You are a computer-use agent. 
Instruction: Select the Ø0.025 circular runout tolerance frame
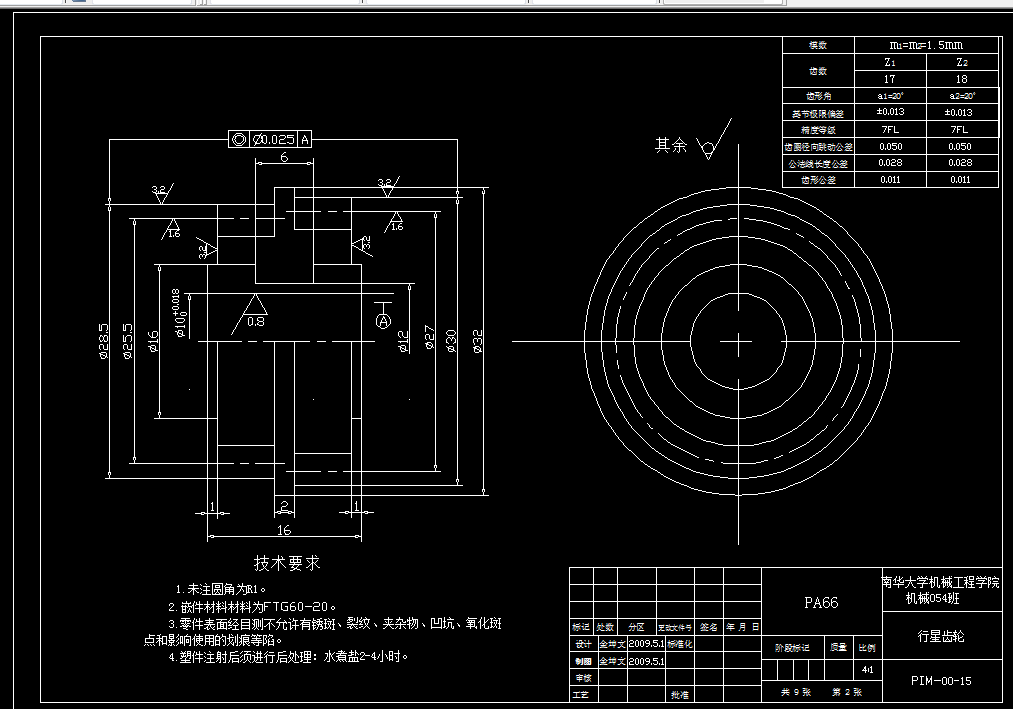click(x=272, y=140)
